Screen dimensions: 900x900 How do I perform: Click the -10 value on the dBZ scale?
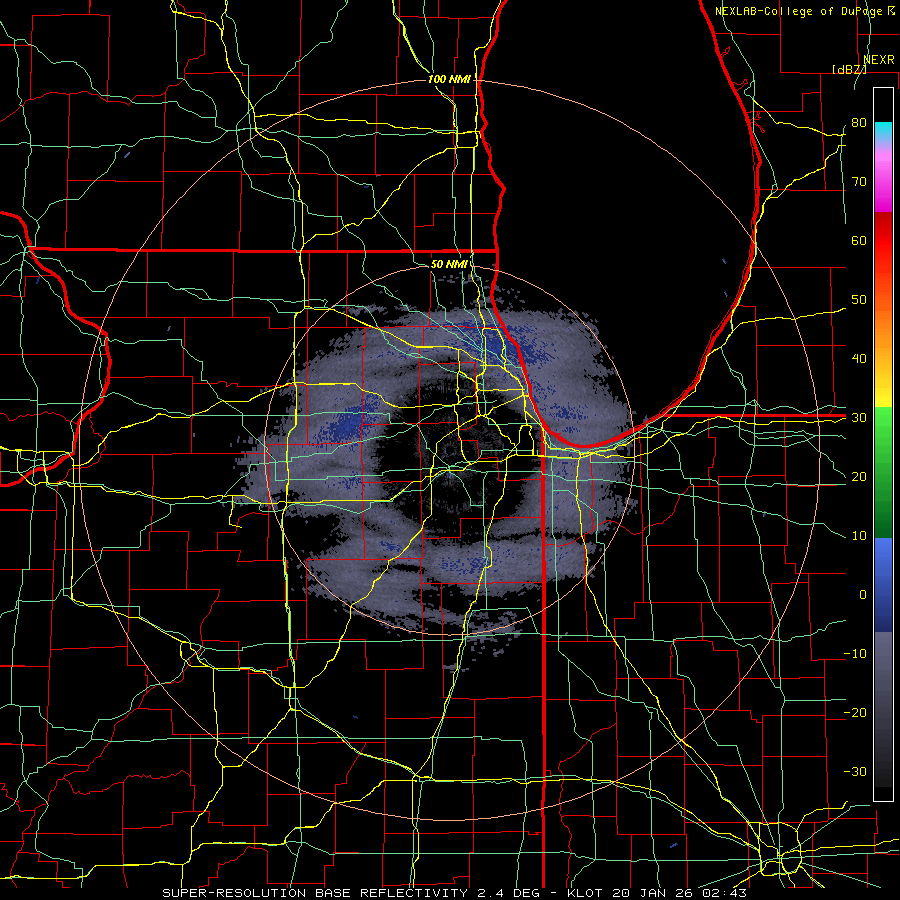point(855,654)
